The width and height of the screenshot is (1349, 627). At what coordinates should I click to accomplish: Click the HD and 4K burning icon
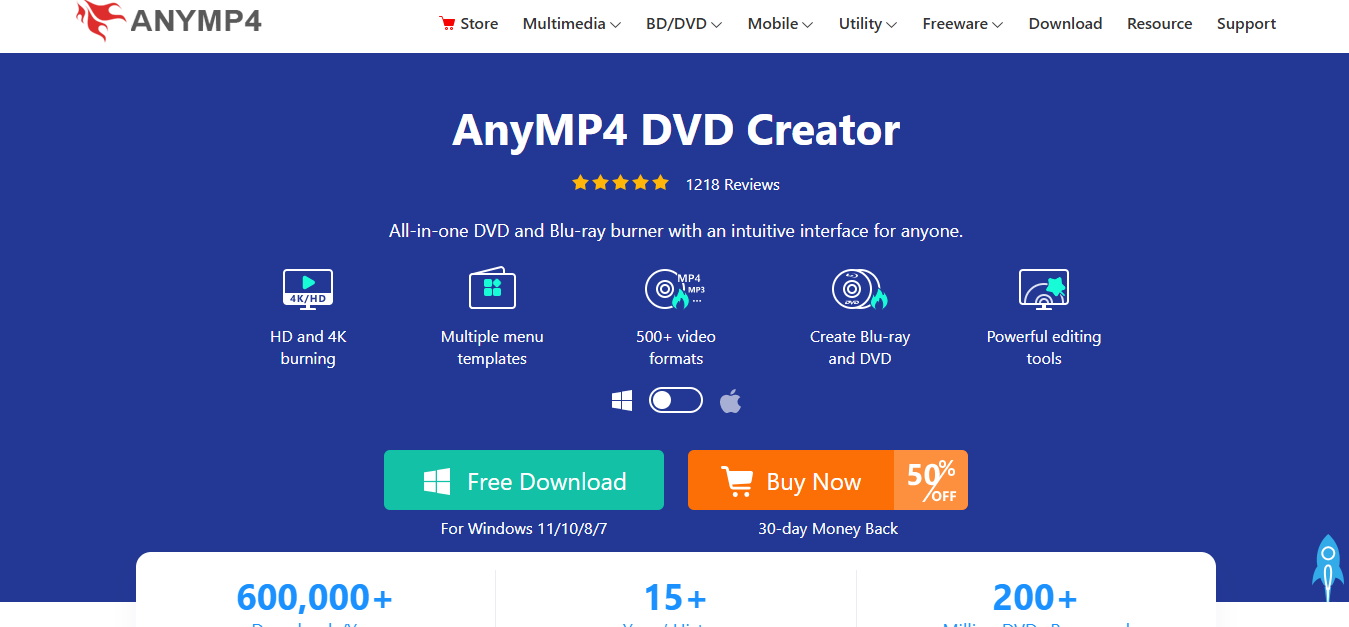point(308,289)
